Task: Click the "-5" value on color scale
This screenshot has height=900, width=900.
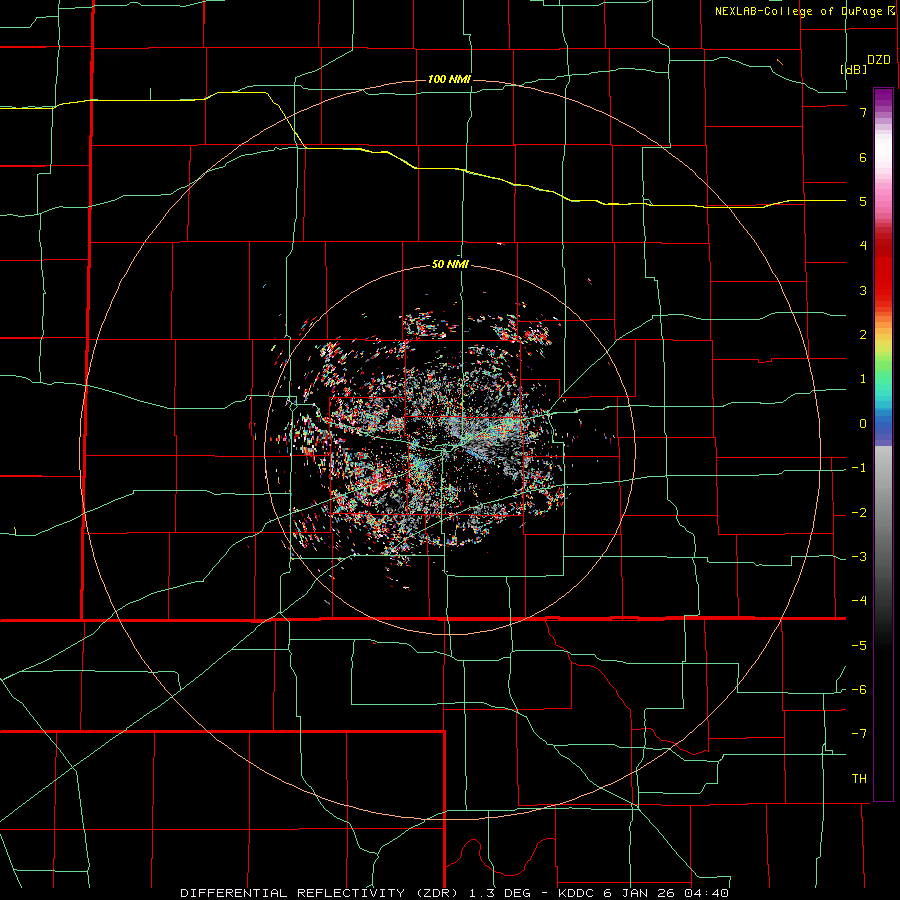Action: [x=859, y=646]
